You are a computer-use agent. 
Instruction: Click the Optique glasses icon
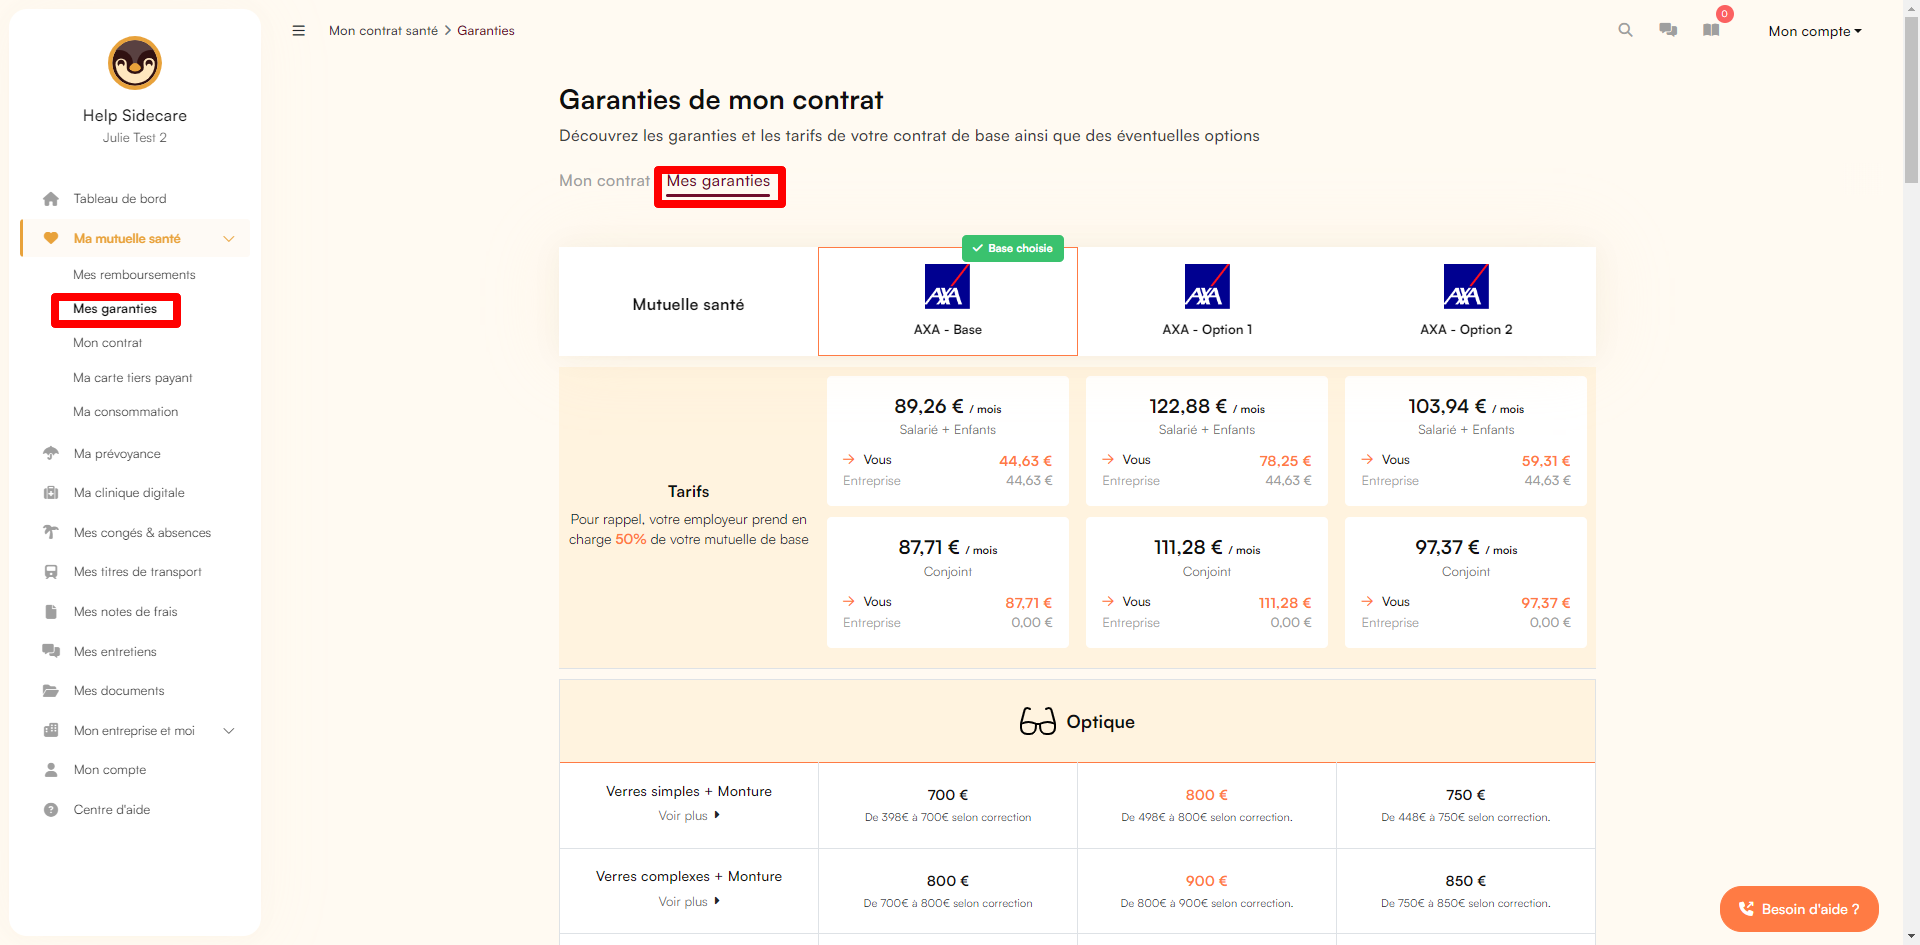(1038, 721)
